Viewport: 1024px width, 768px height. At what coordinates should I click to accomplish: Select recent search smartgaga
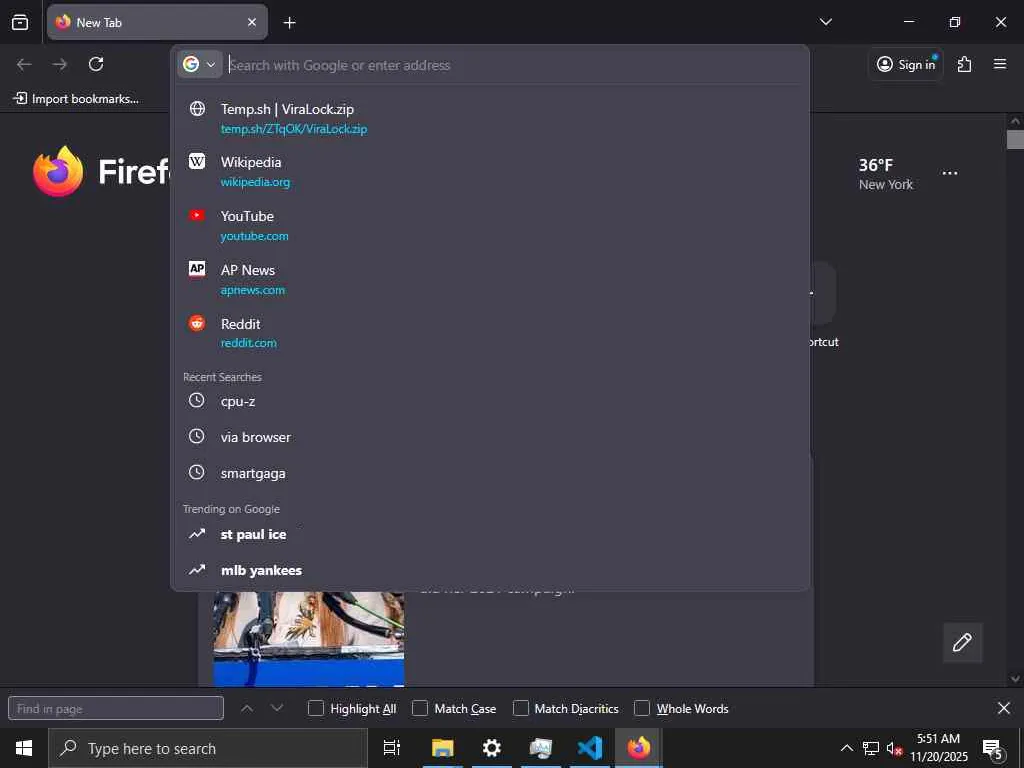click(x=490, y=473)
